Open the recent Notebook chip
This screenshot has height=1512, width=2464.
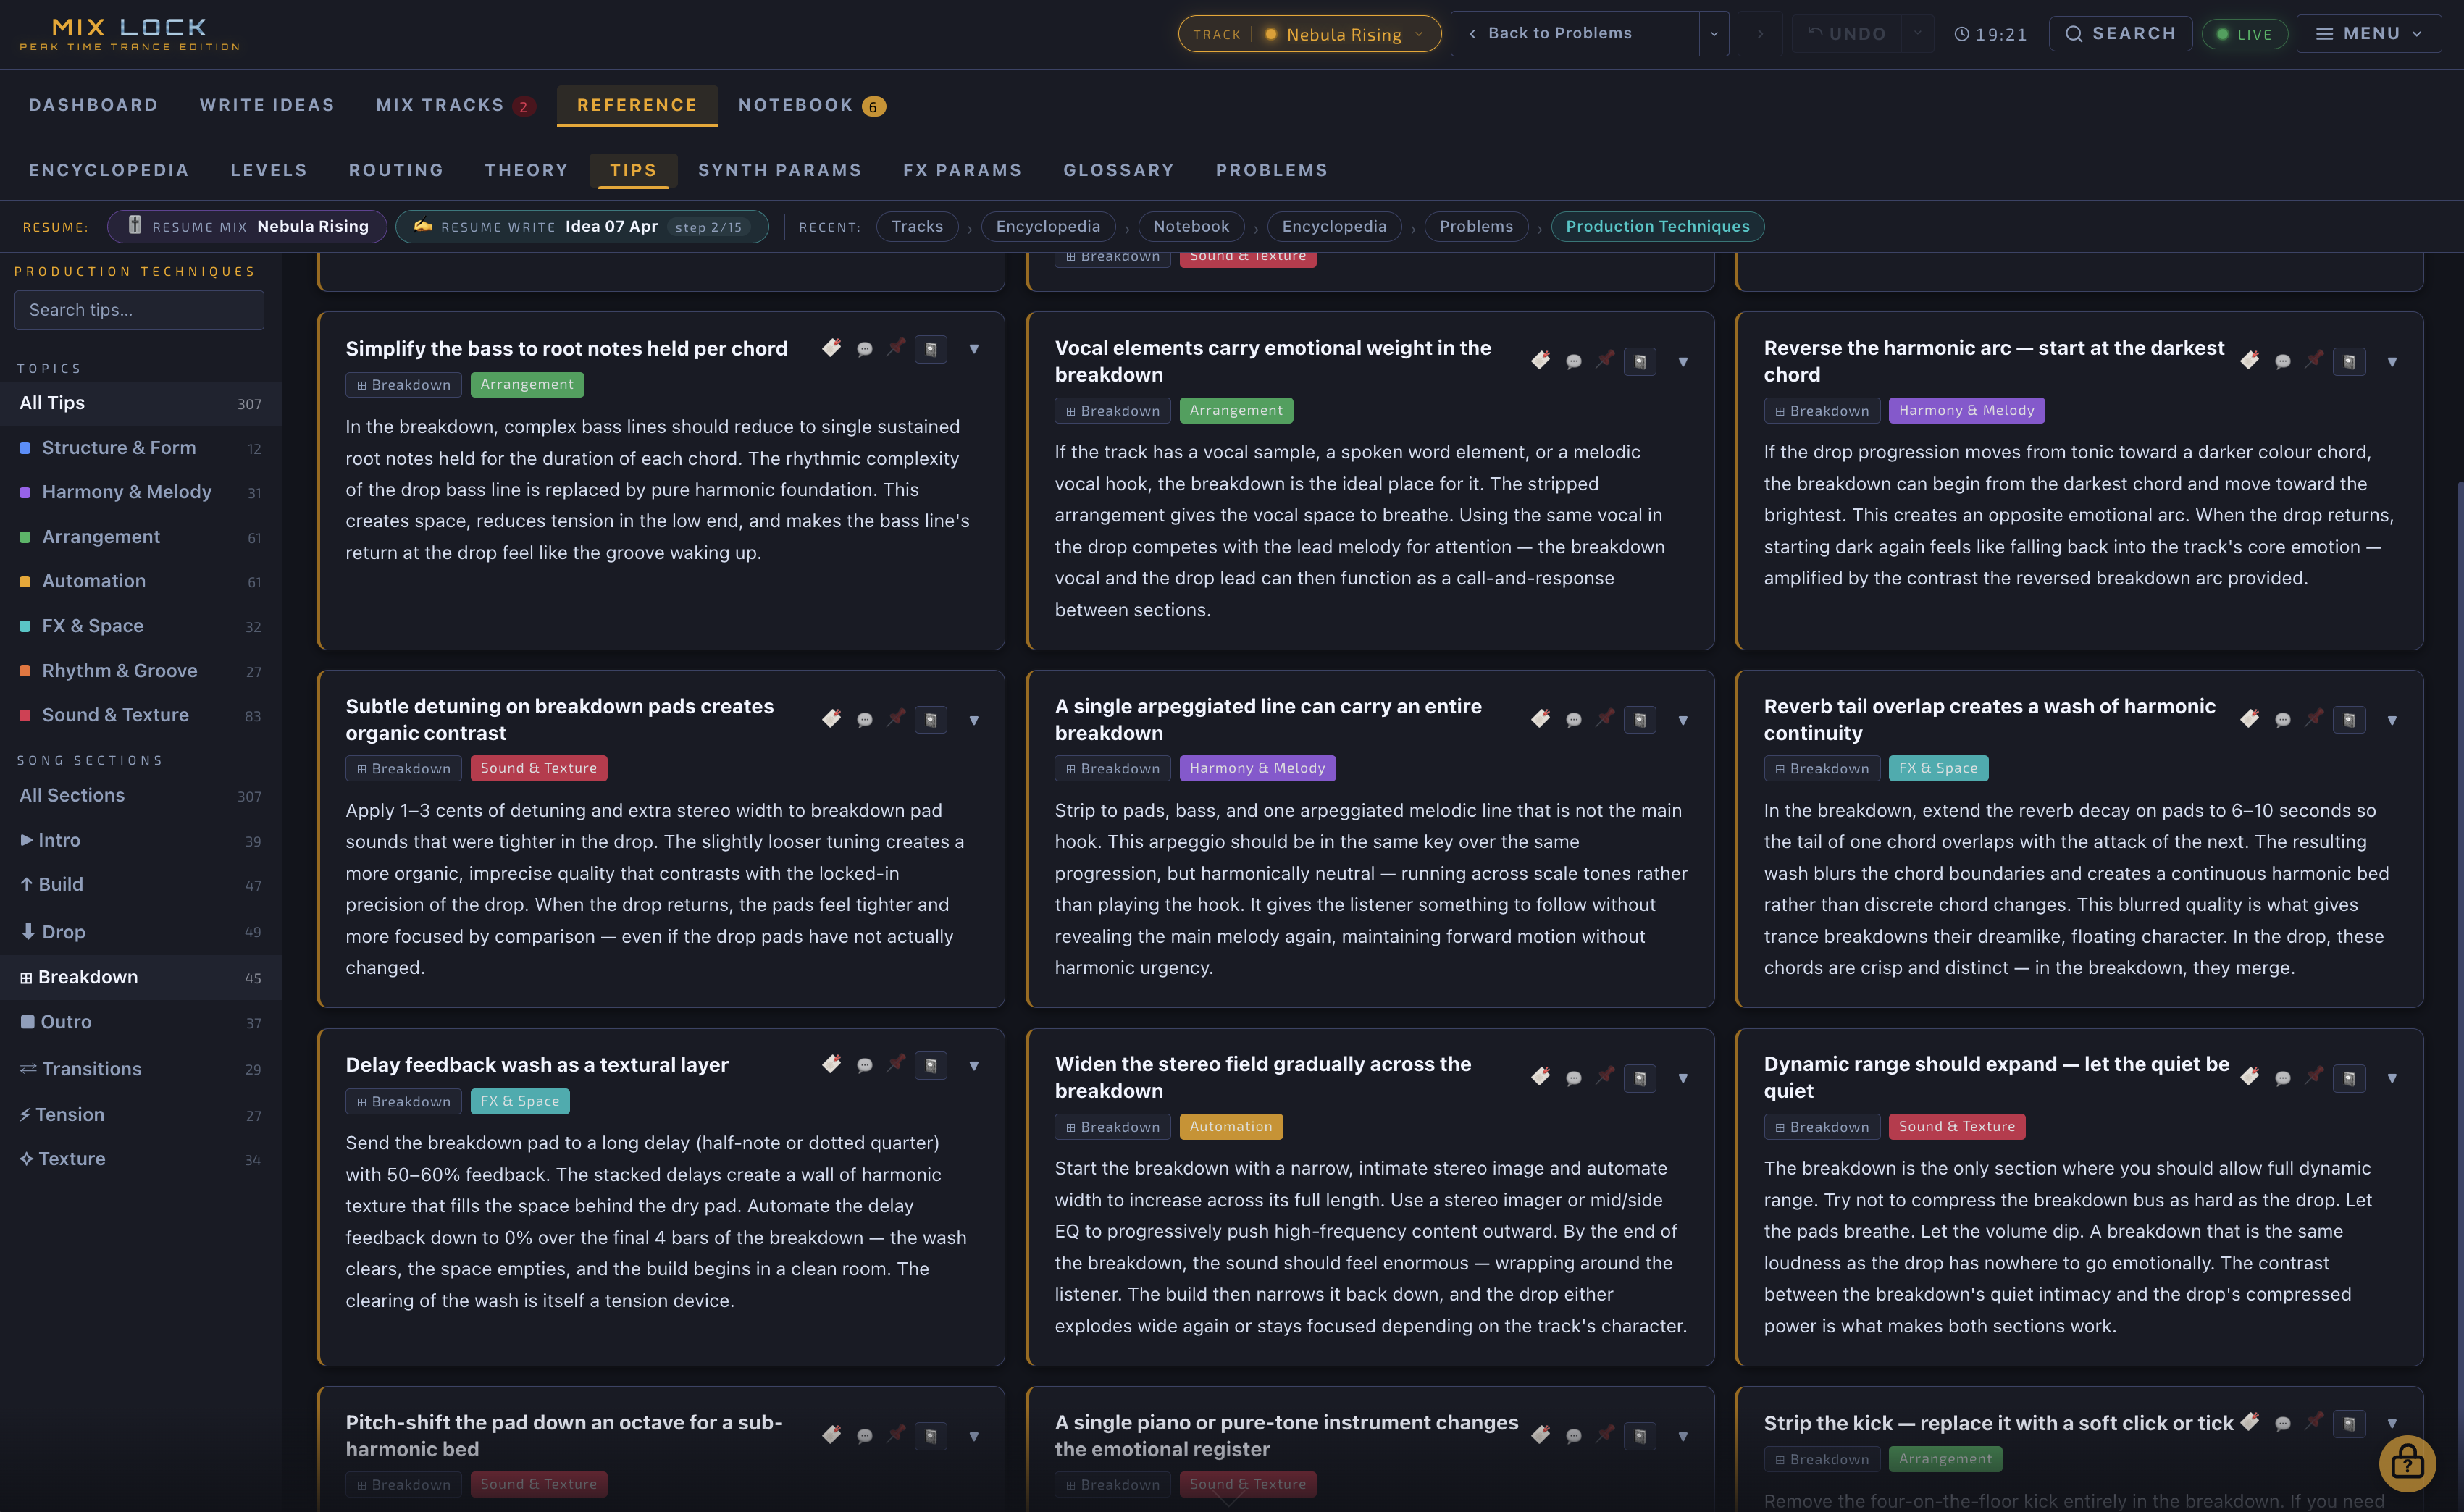pos(1191,227)
